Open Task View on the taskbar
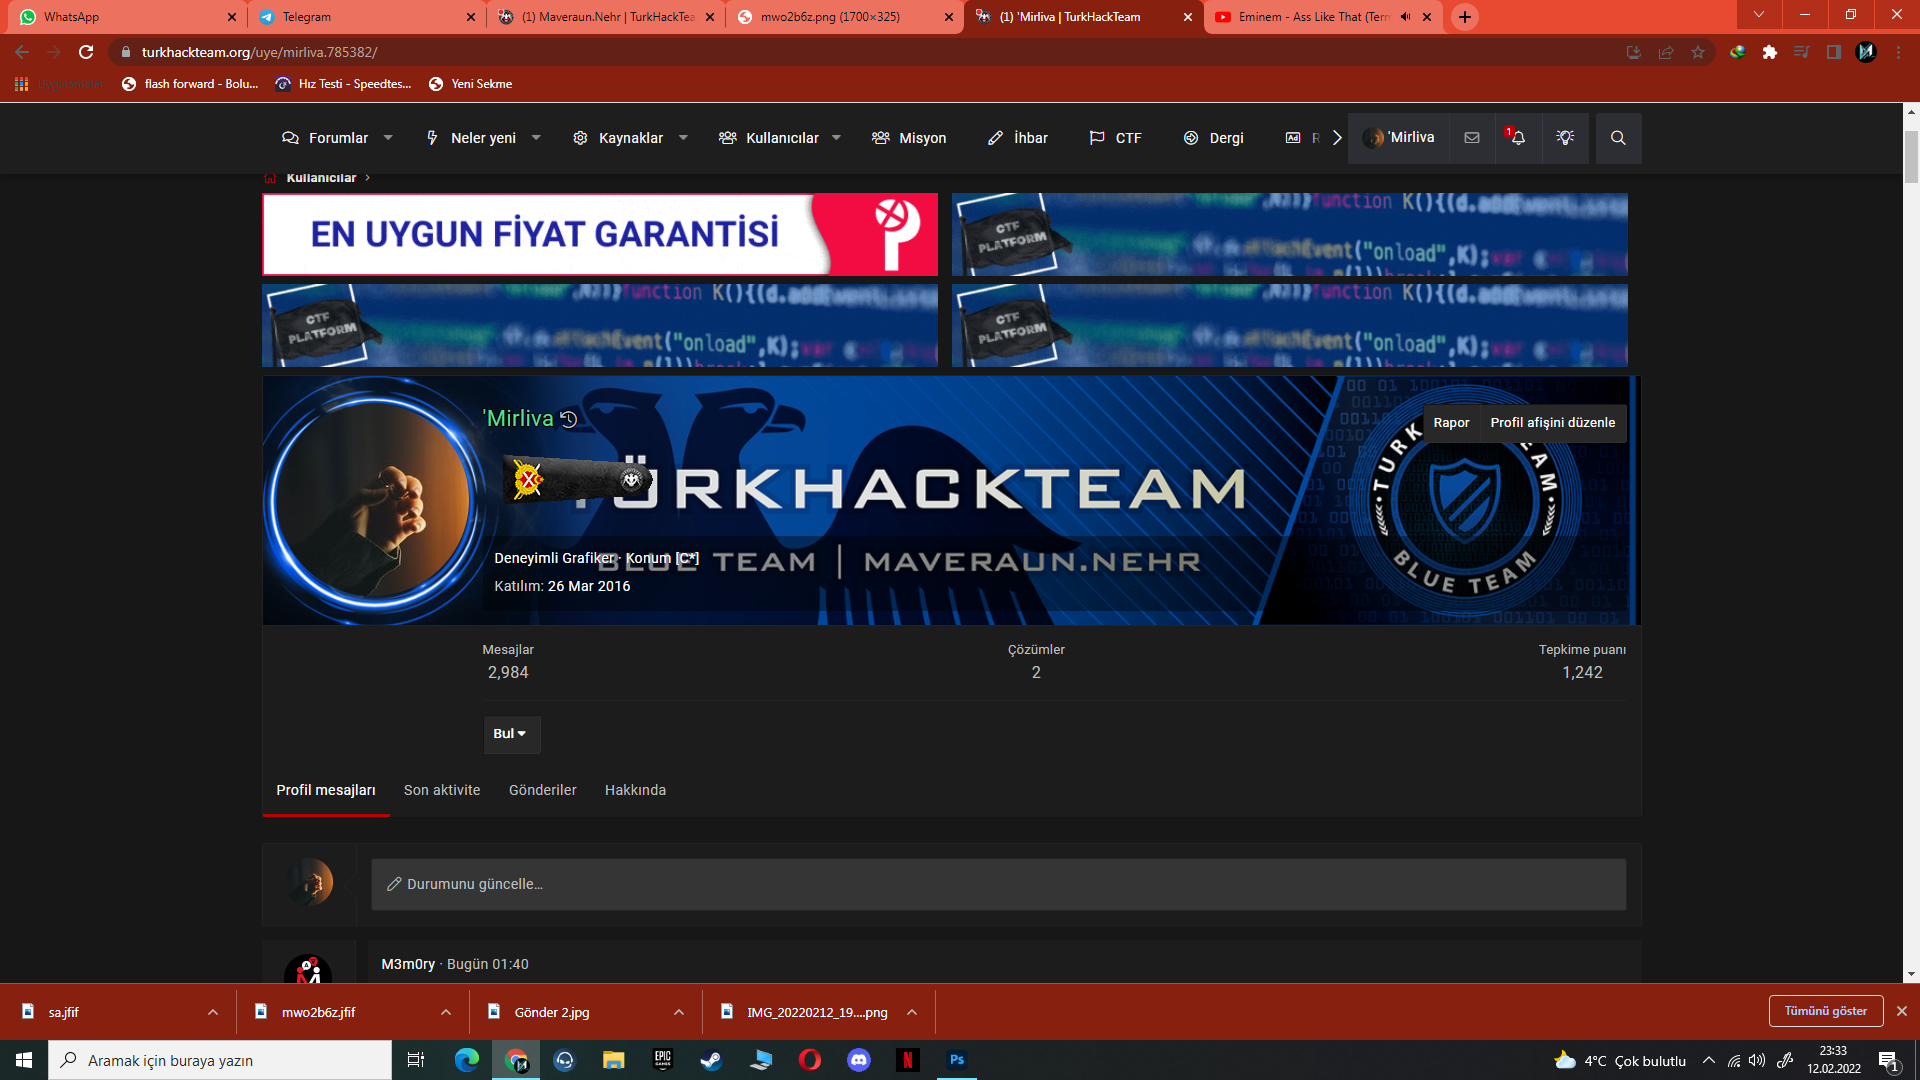This screenshot has height=1080, width=1920. 416,1060
